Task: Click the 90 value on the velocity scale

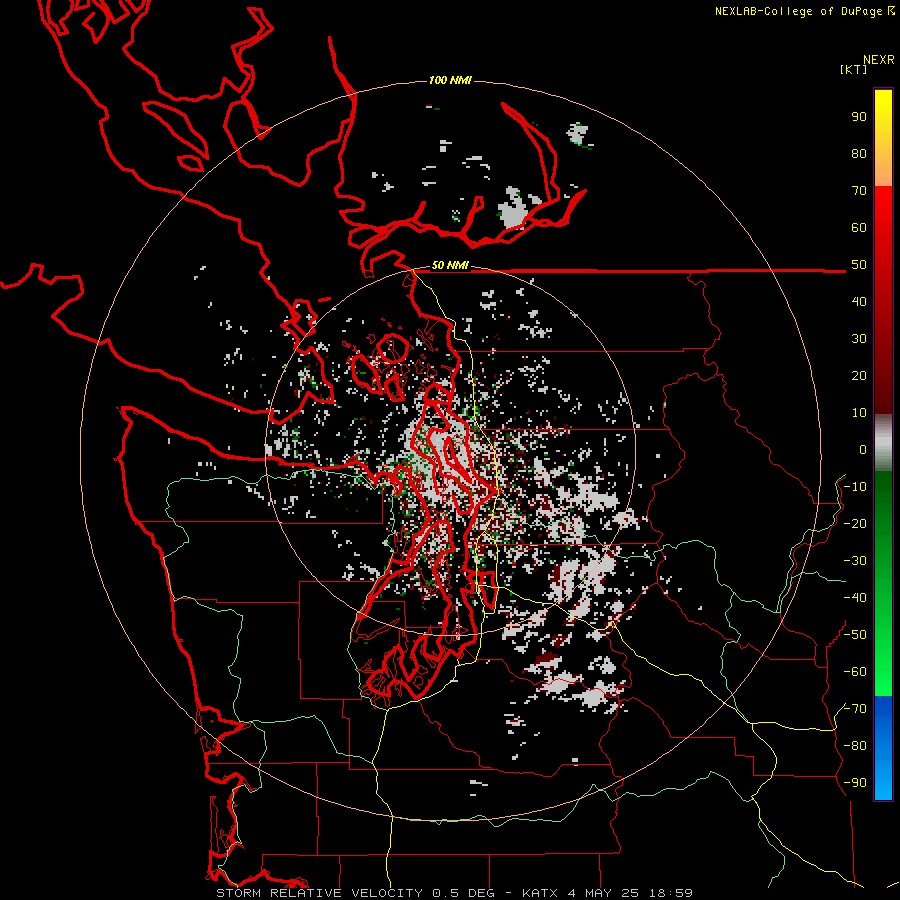Action: 859,117
